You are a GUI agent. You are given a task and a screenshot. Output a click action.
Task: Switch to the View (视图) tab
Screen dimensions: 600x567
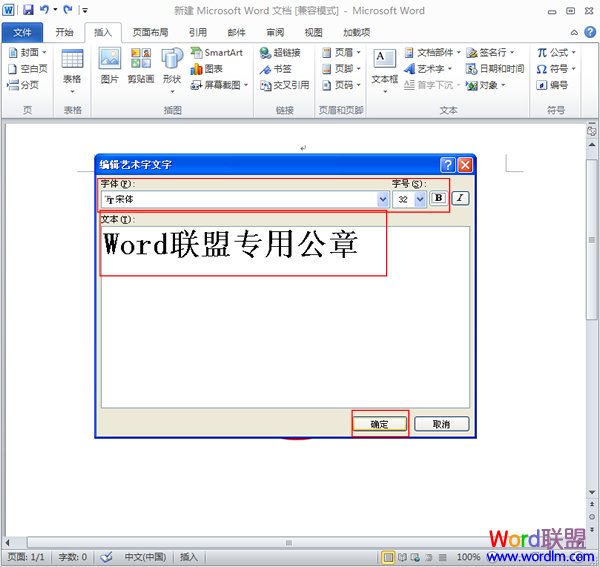(313, 33)
